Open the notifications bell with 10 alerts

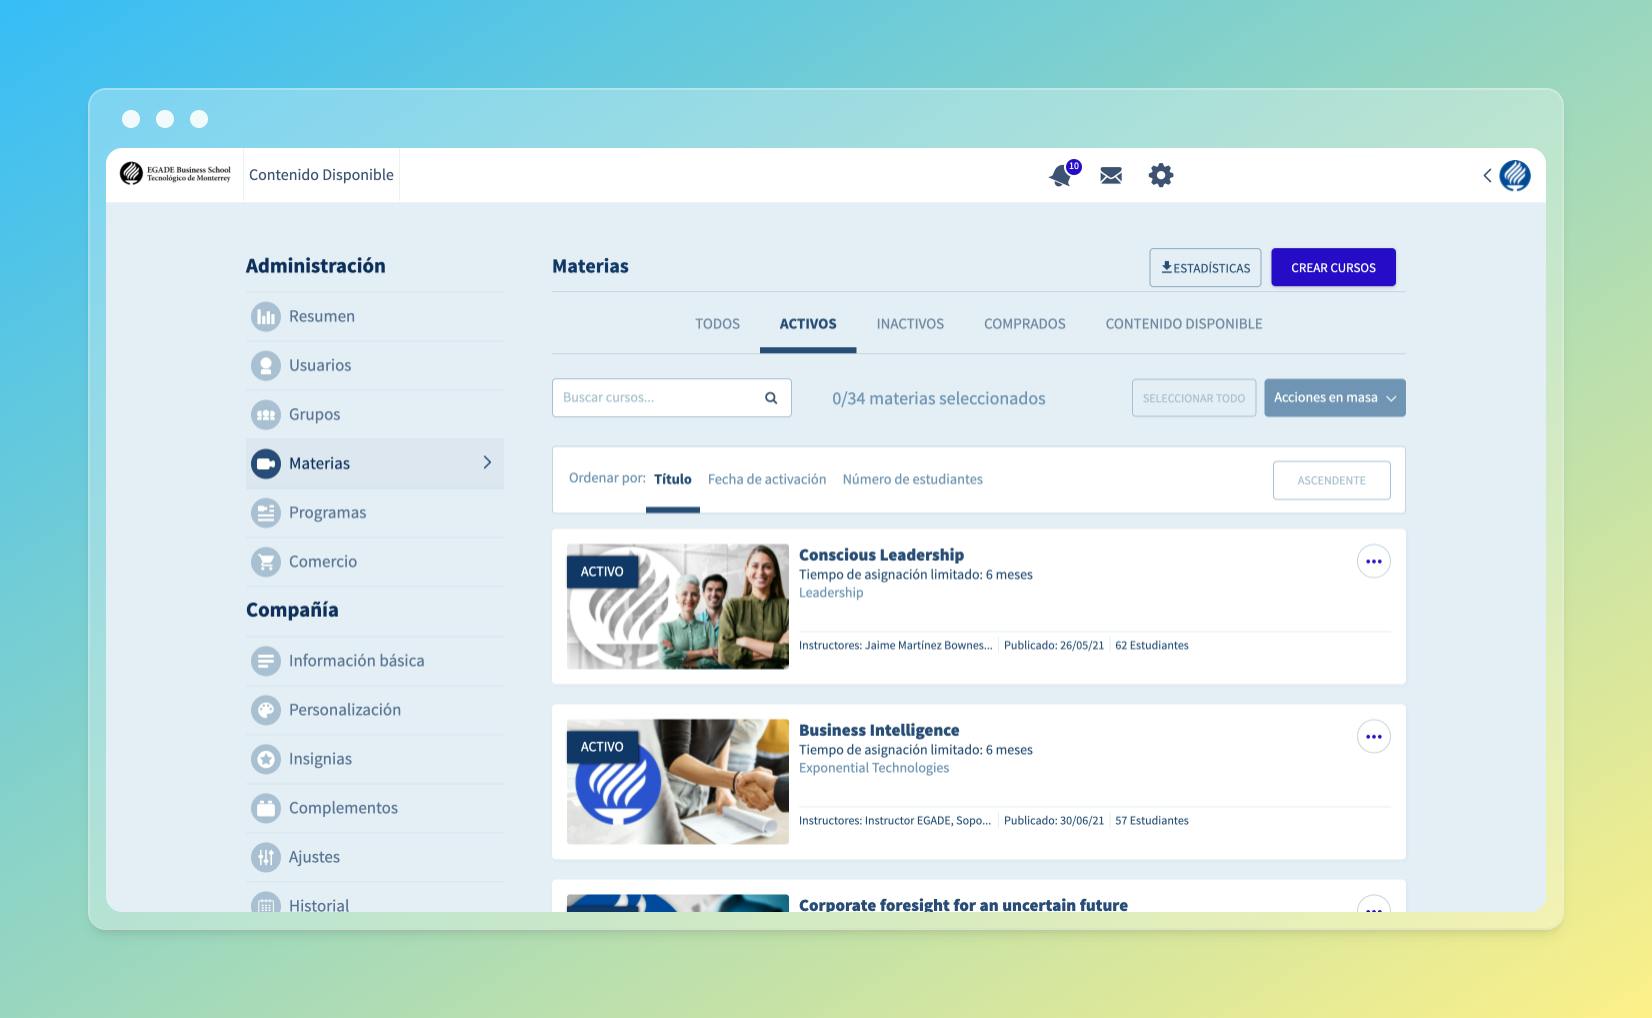[1060, 175]
